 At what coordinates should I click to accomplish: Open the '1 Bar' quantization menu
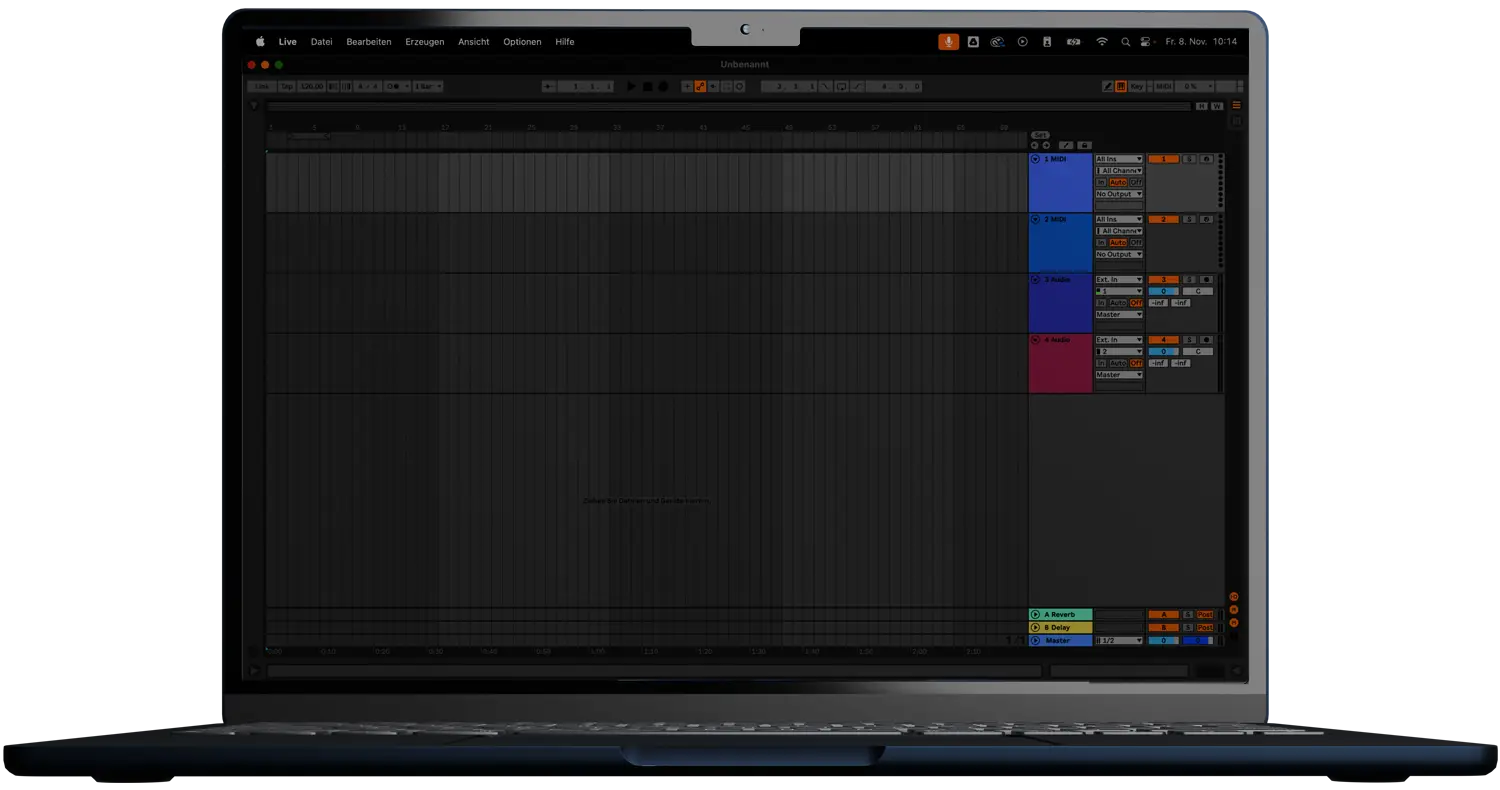pyautogui.click(x=428, y=87)
